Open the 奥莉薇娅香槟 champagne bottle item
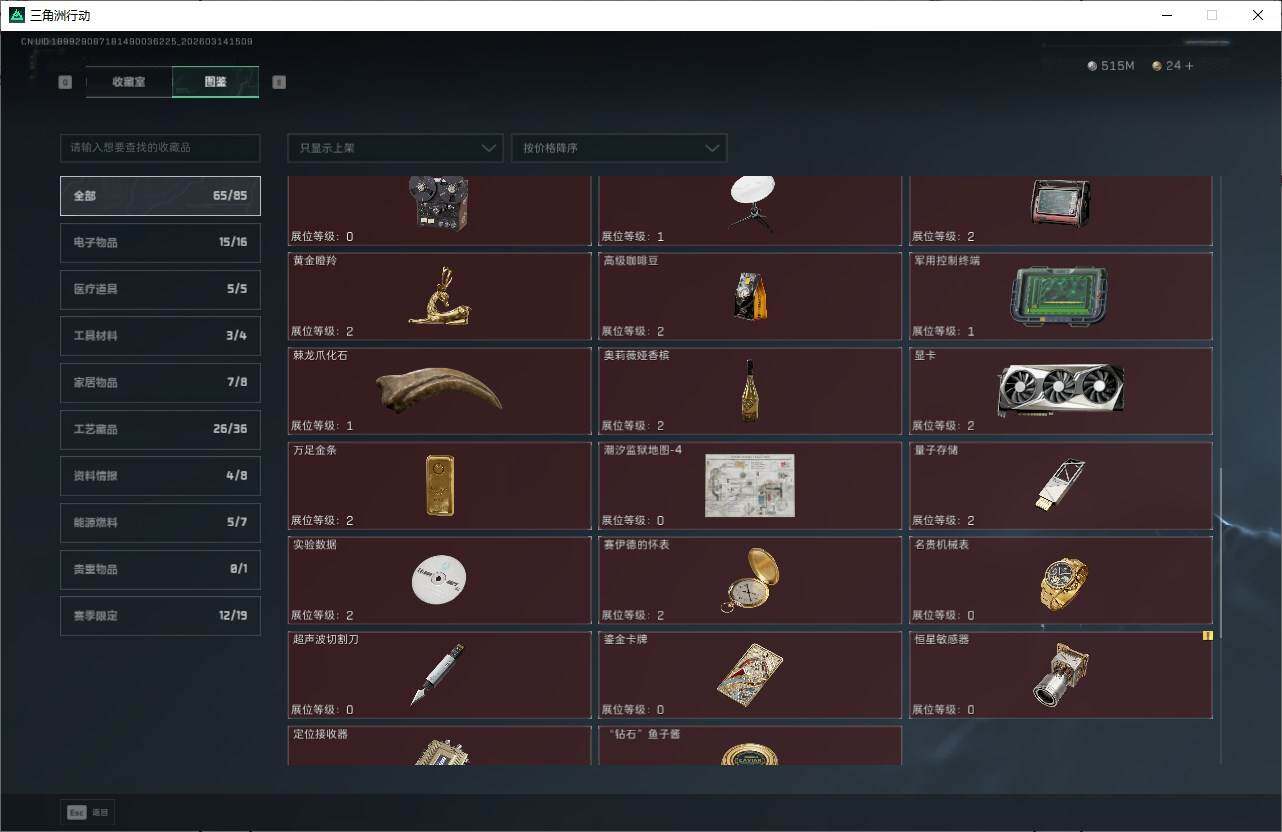The image size is (1282, 832). (x=750, y=391)
